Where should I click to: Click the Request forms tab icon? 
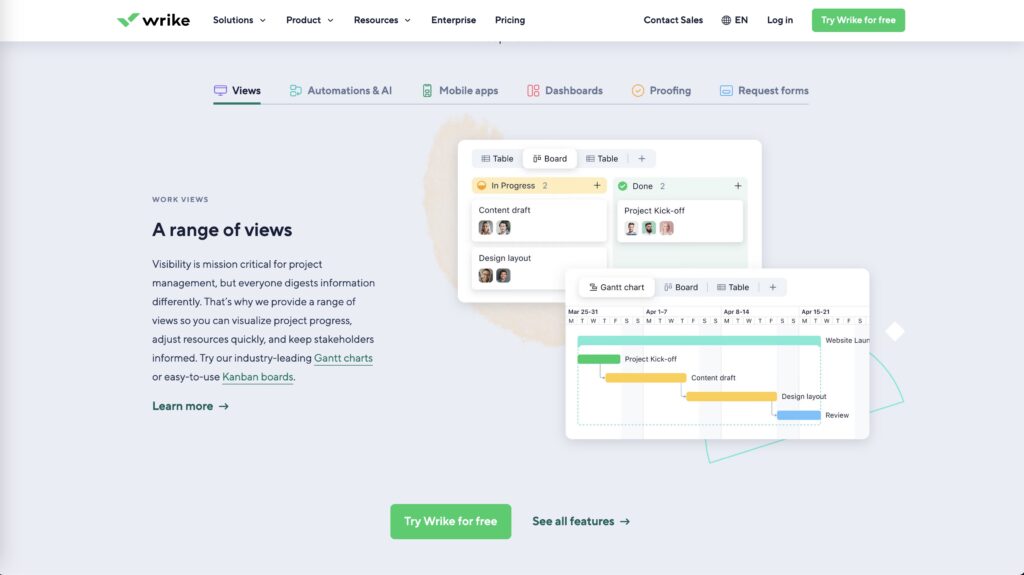pyautogui.click(x=726, y=91)
